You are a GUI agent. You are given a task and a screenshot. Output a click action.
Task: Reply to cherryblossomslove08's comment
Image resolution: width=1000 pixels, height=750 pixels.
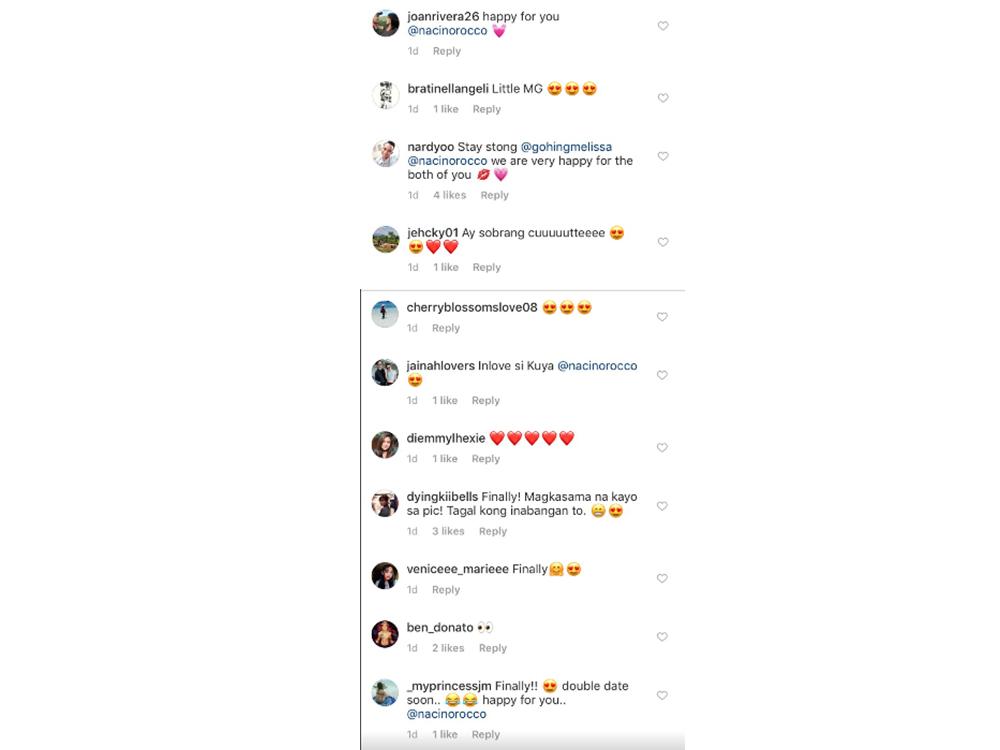446,328
